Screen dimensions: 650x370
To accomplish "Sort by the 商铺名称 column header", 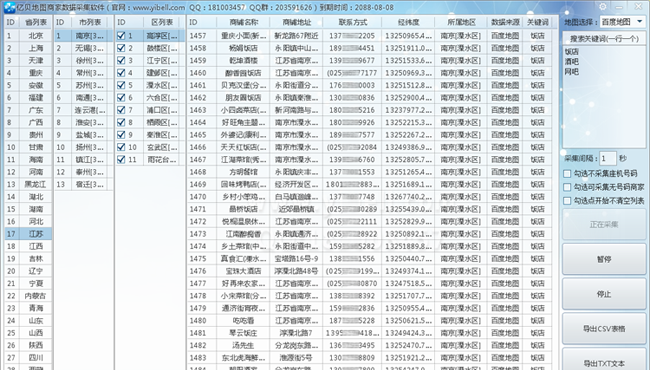I will pyautogui.click(x=243, y=22).
